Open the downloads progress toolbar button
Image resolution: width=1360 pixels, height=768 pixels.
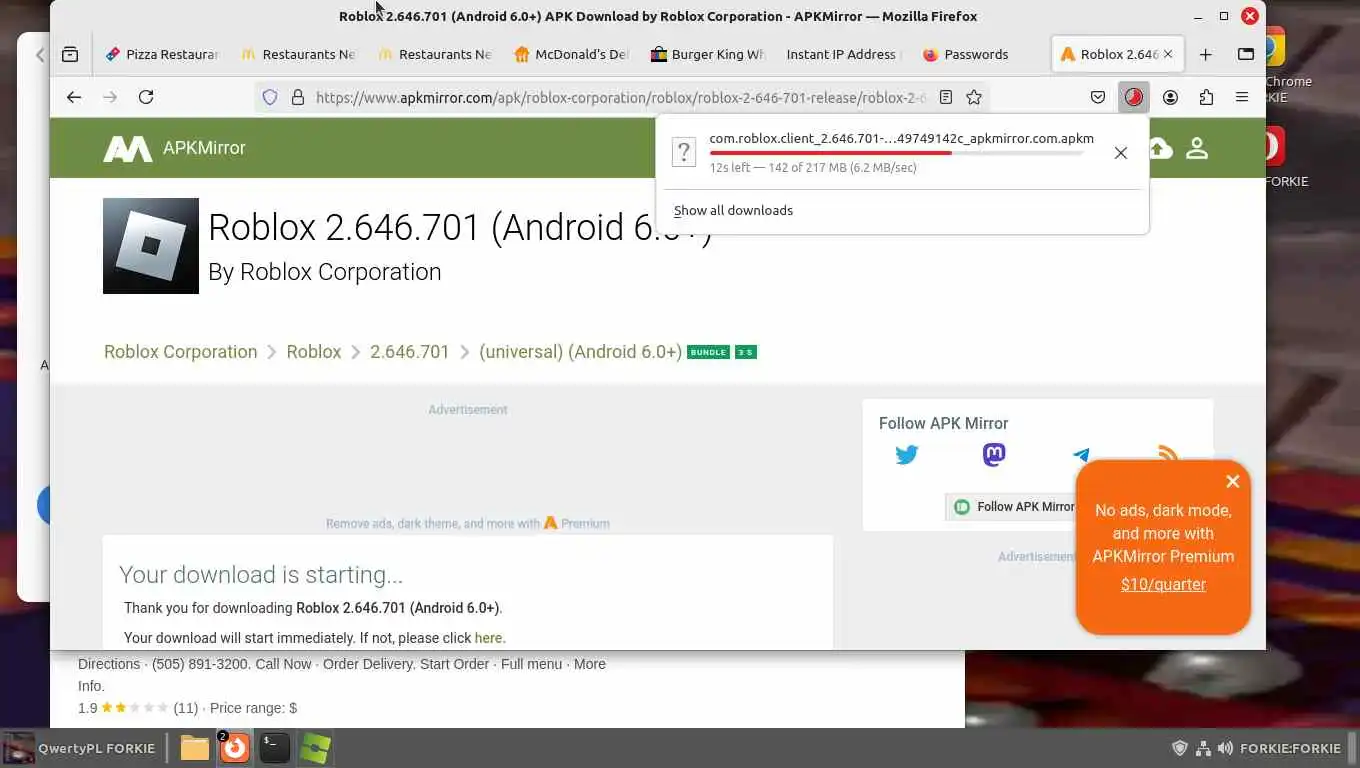[1134, 97]
